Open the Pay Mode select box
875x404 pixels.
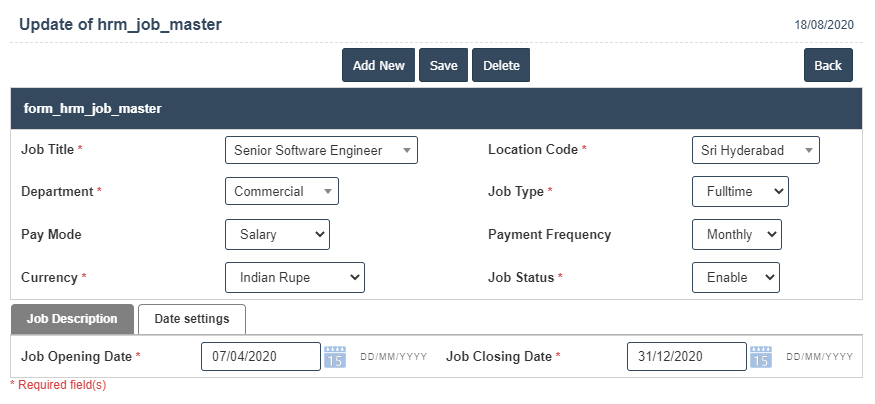pos(277,234)
